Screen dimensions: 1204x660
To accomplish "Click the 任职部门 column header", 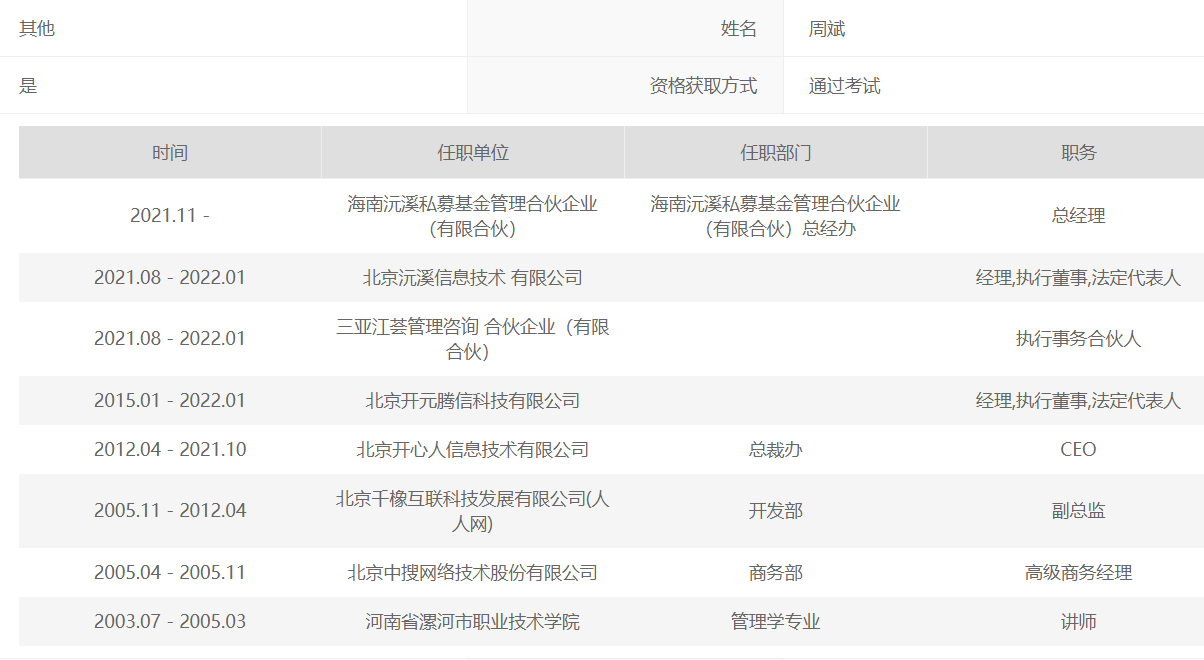I will [776, 153].
